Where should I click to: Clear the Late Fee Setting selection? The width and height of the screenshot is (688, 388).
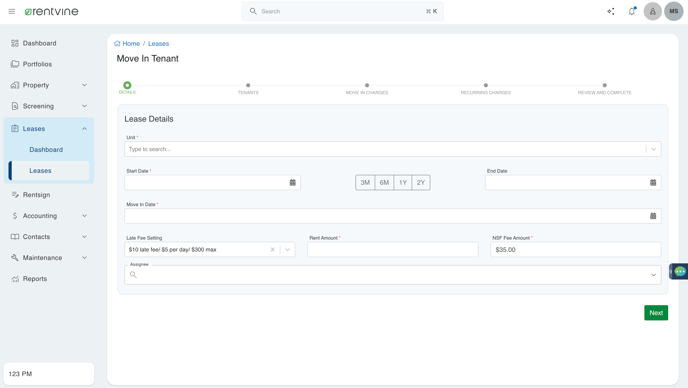click(272, 249)
